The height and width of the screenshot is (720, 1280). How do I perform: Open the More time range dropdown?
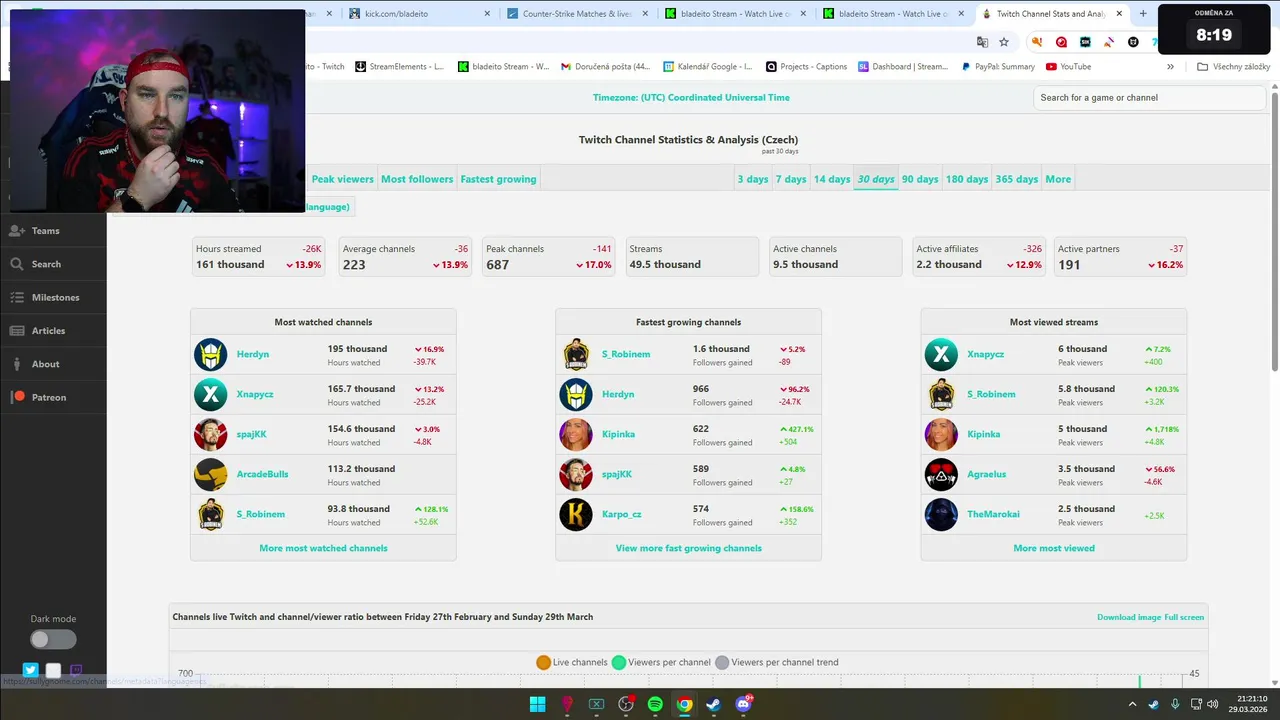(x=1058, y=179)
